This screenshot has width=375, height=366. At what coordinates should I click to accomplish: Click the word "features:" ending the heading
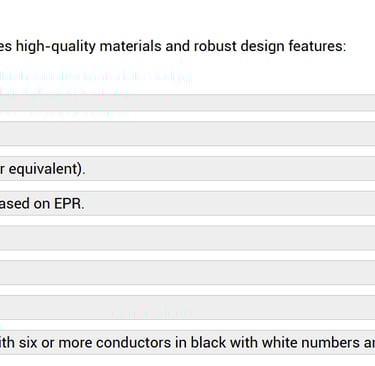[317, 46]
